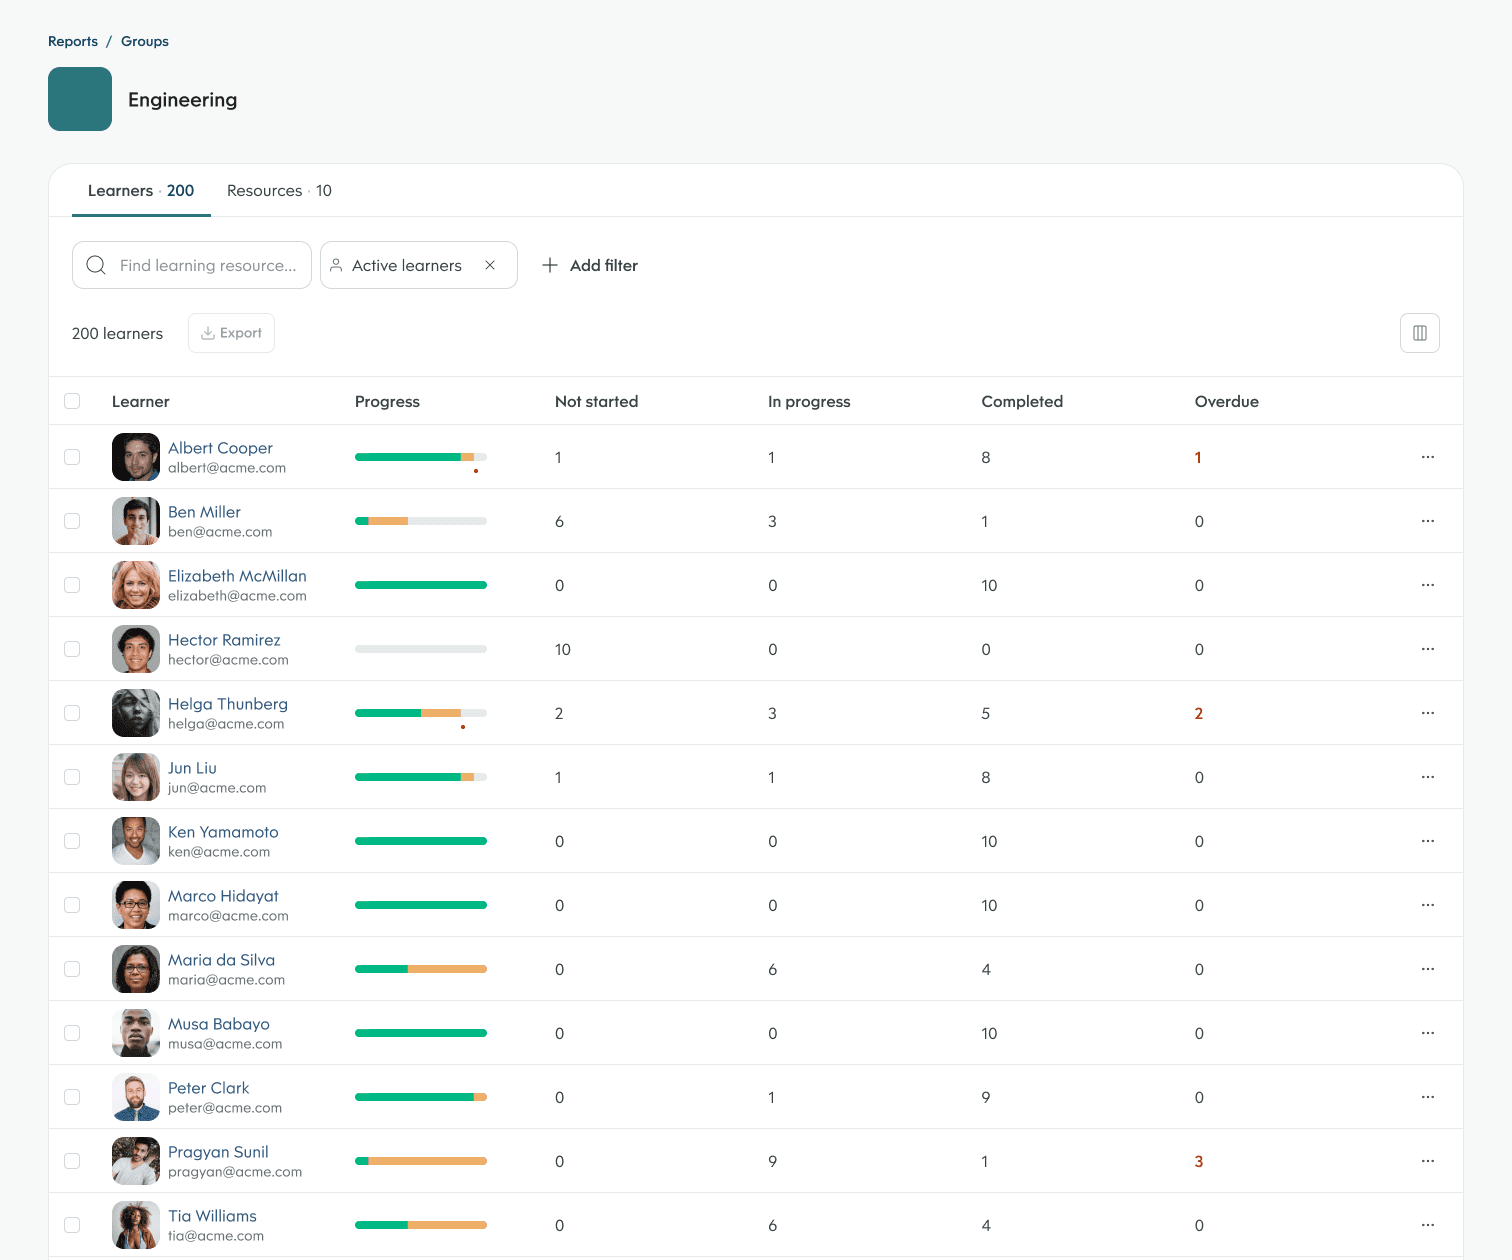Click Ben Miller's avatar photo
1512x1260 pixels.
click(x=136, y=521)
